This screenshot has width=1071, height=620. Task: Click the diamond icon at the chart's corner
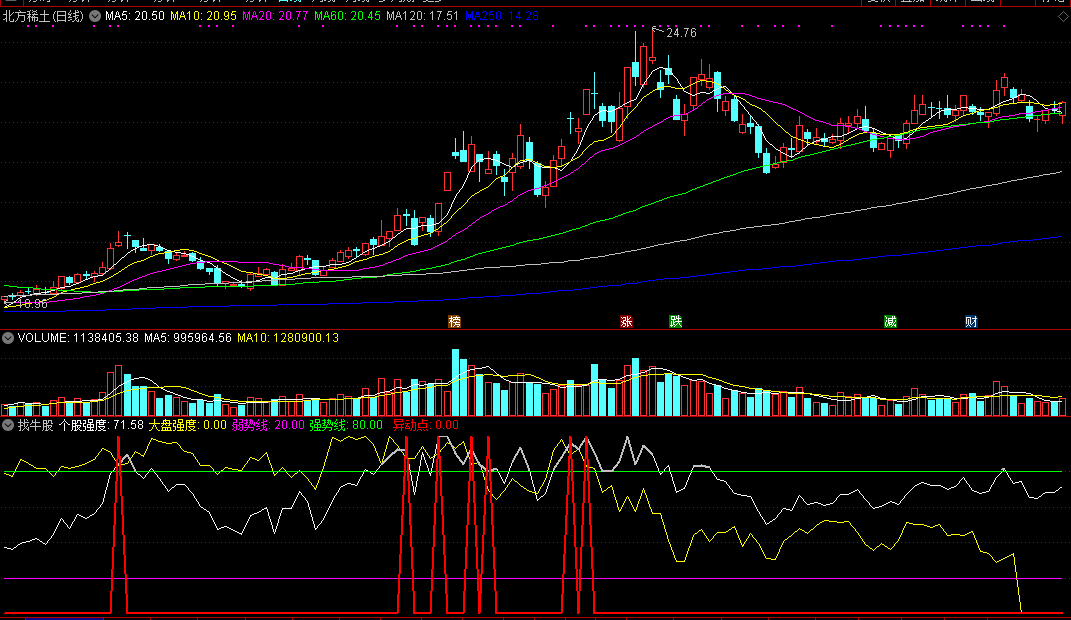pyautogui.click(x=1063, y=16)
